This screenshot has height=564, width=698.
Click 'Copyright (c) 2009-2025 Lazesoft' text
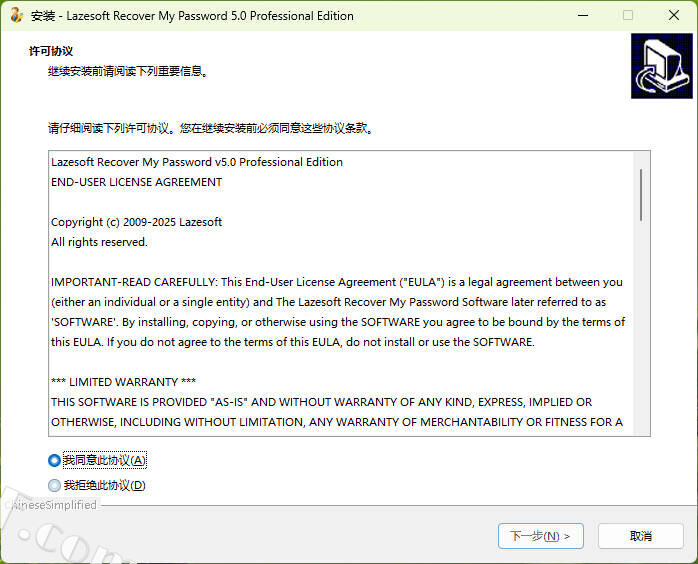pos(136,222)
